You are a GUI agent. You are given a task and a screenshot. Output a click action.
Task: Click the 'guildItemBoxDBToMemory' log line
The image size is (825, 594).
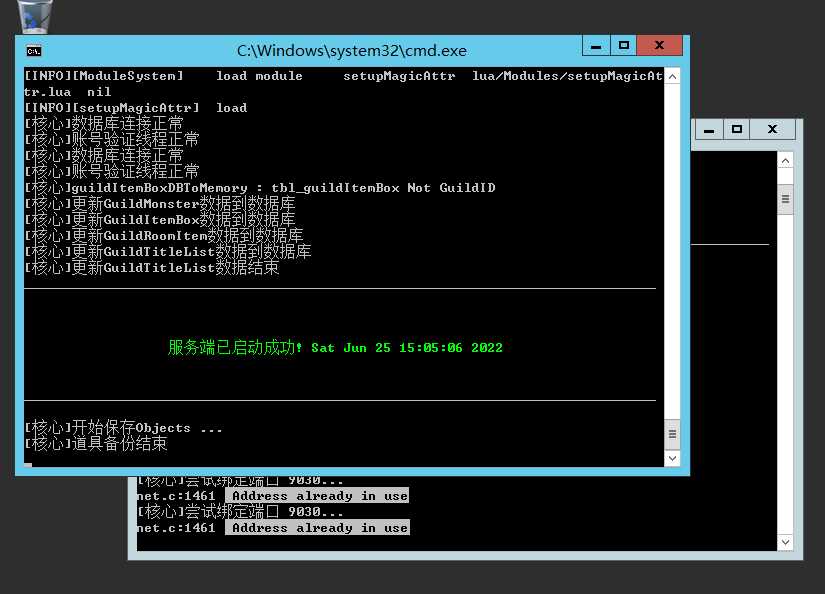260,188
